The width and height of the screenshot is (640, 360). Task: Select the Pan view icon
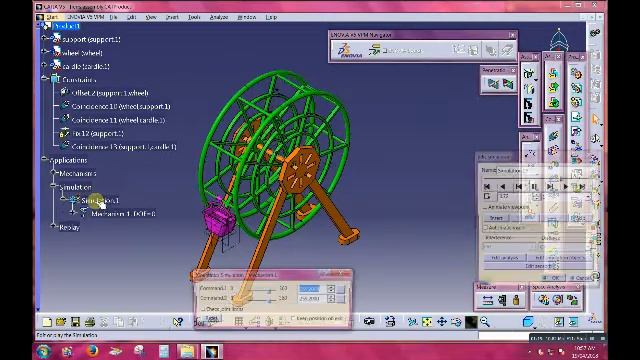point(442,322)
